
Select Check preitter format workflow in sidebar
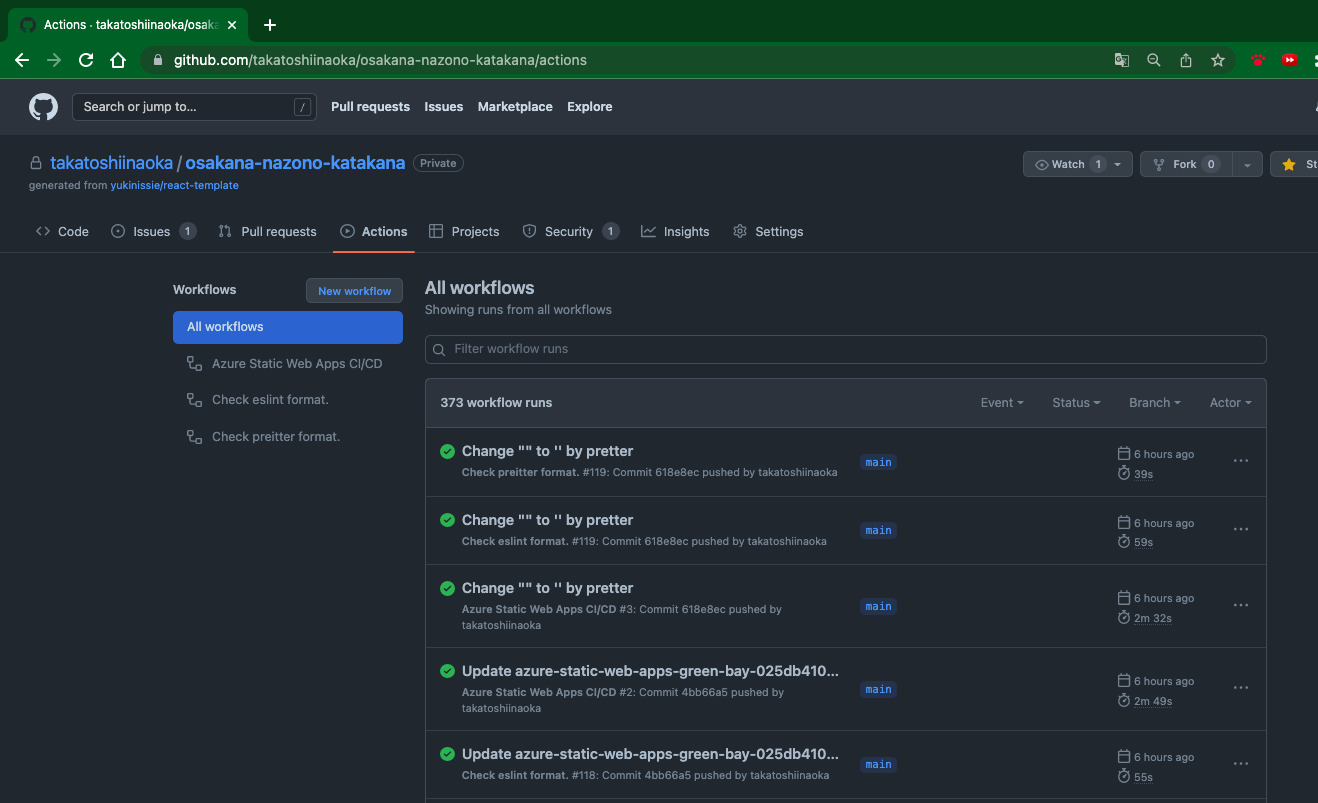(x=288, y=437)
